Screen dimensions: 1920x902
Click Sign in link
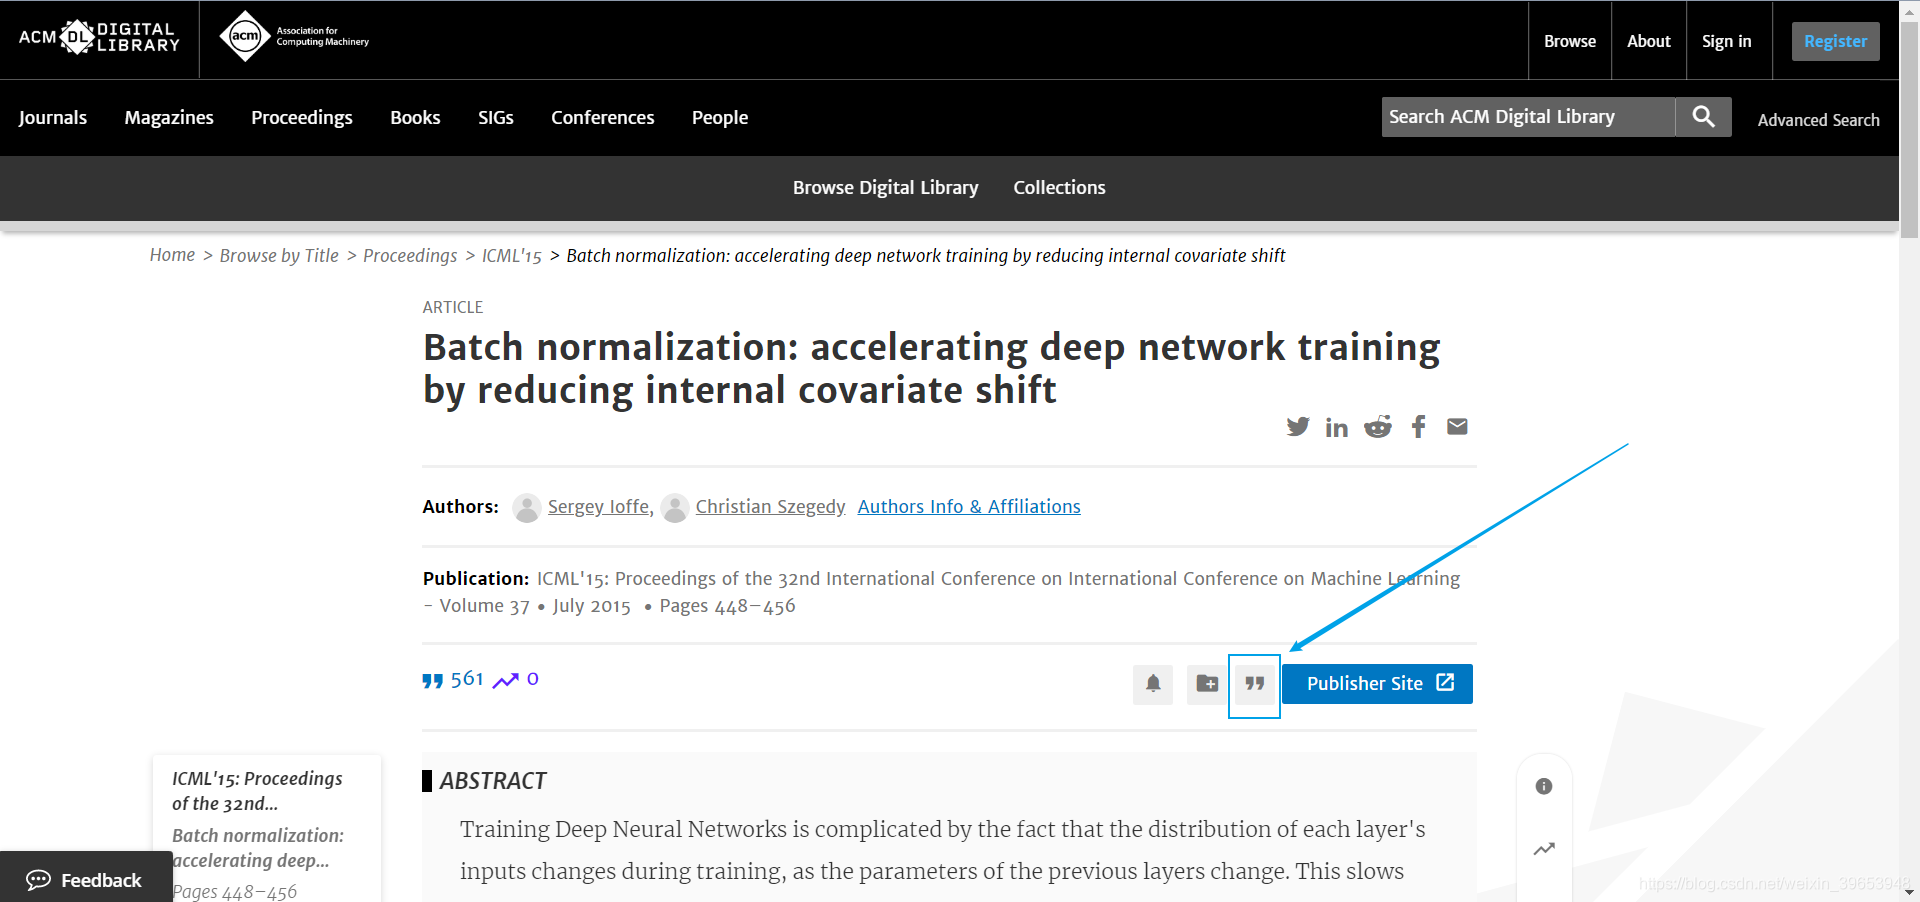[x=1727, y=41]
